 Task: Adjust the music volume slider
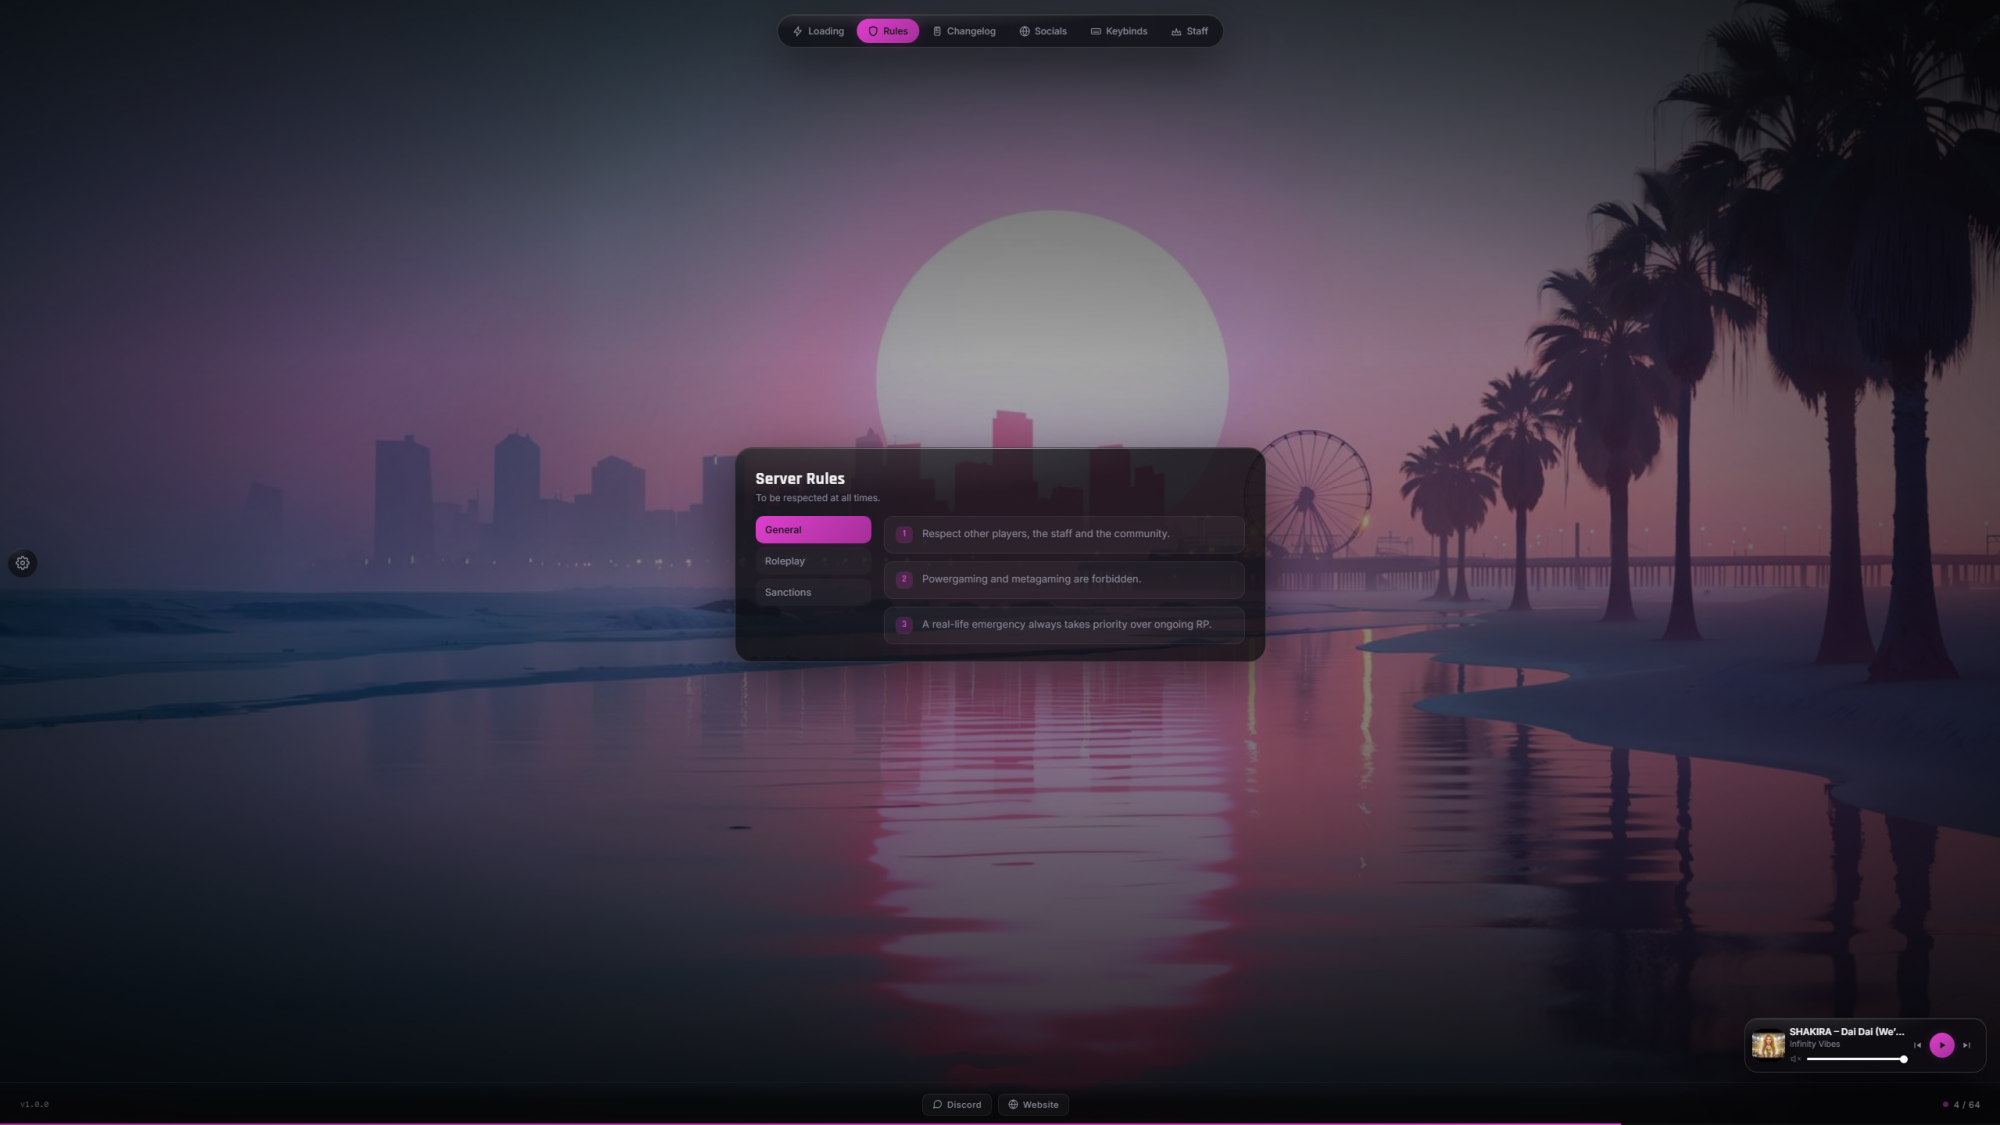(1856, 1059)
